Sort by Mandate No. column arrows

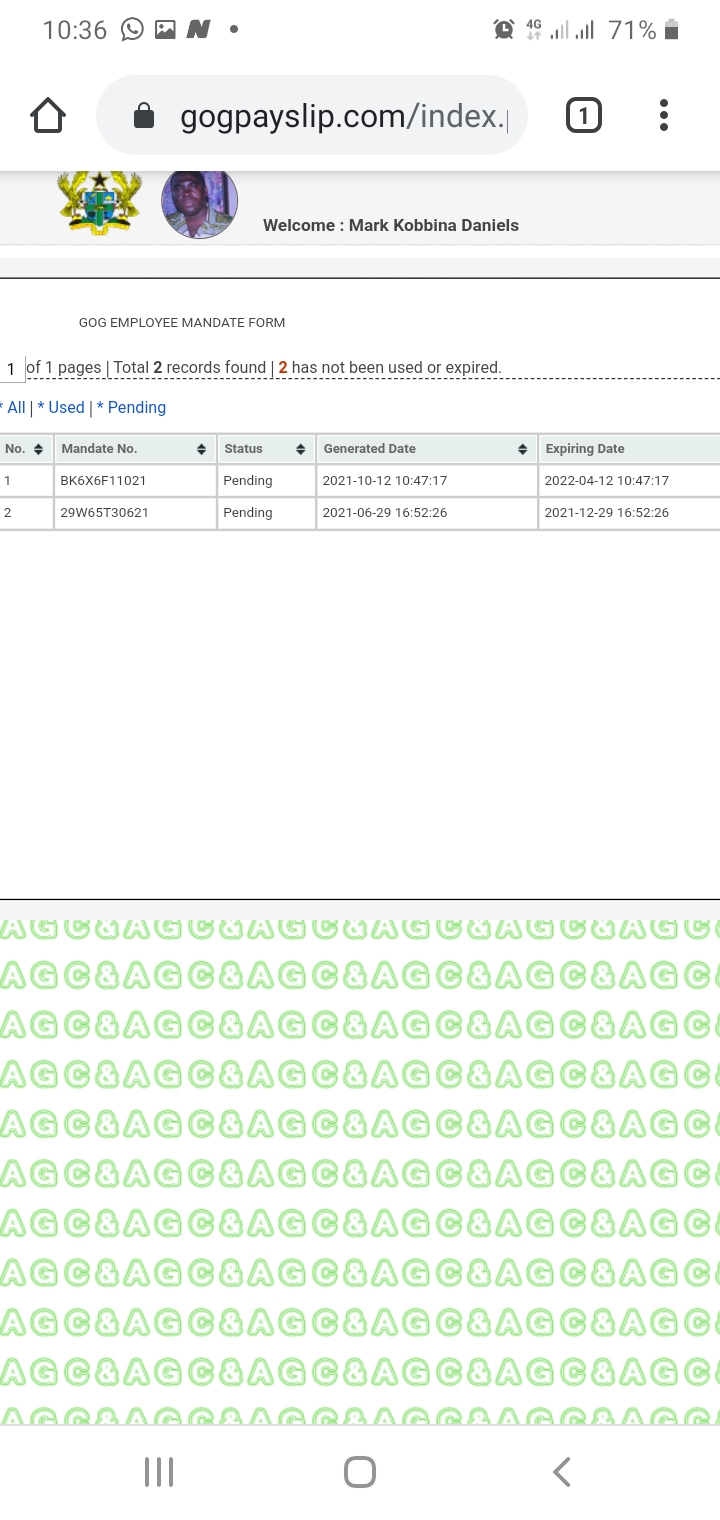click(x=201, y=449)
